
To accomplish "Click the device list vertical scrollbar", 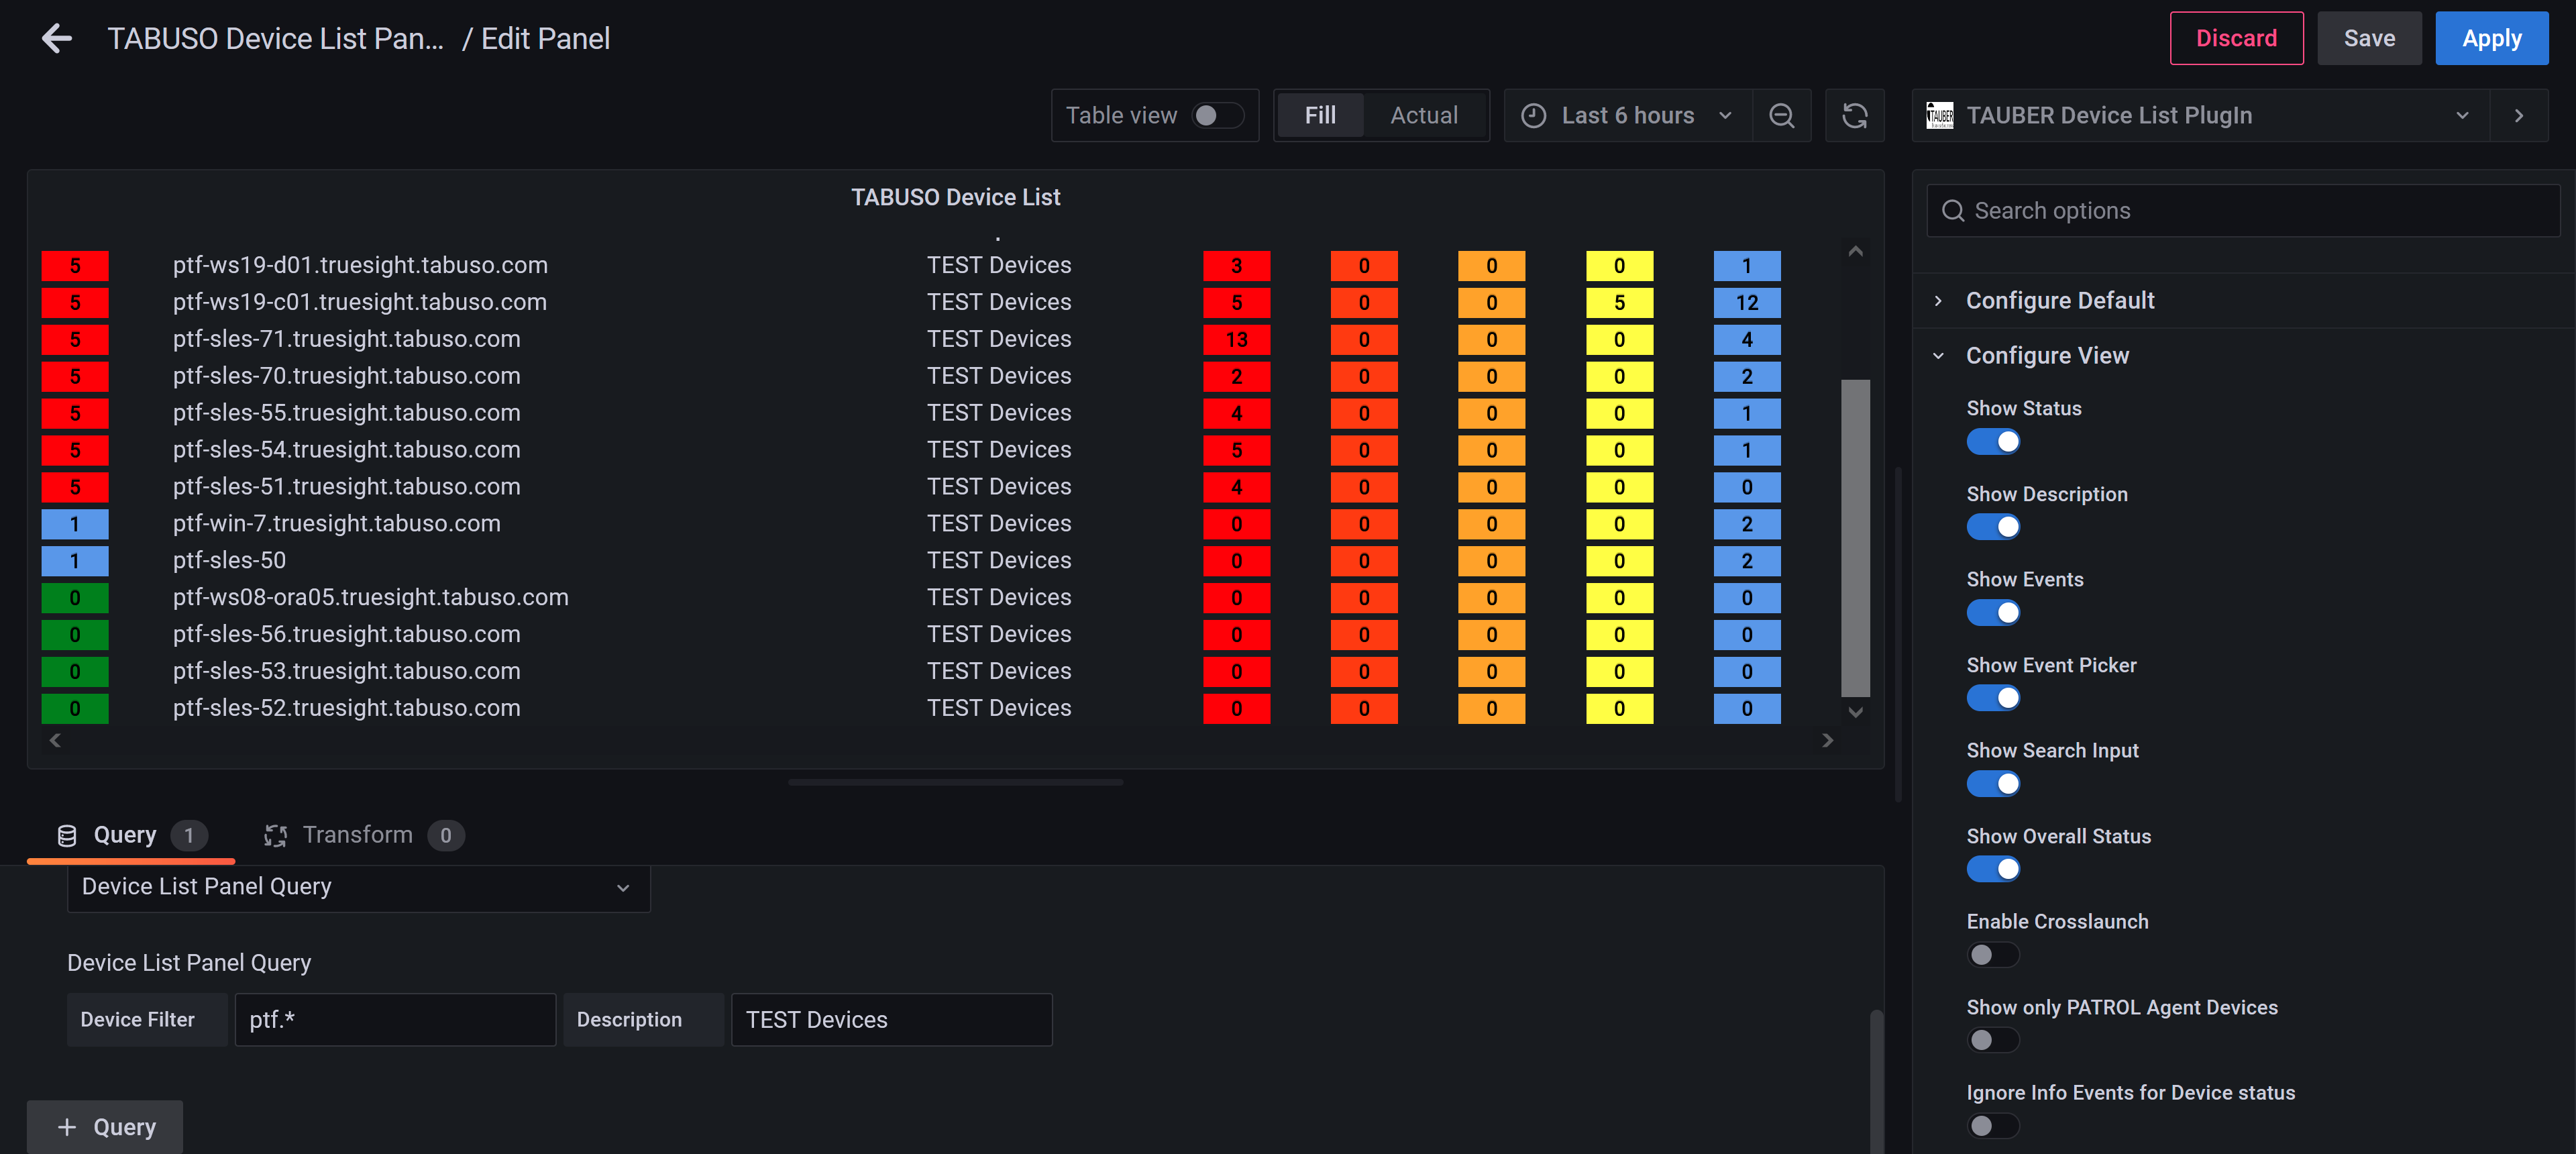I will coord(1855,538).
